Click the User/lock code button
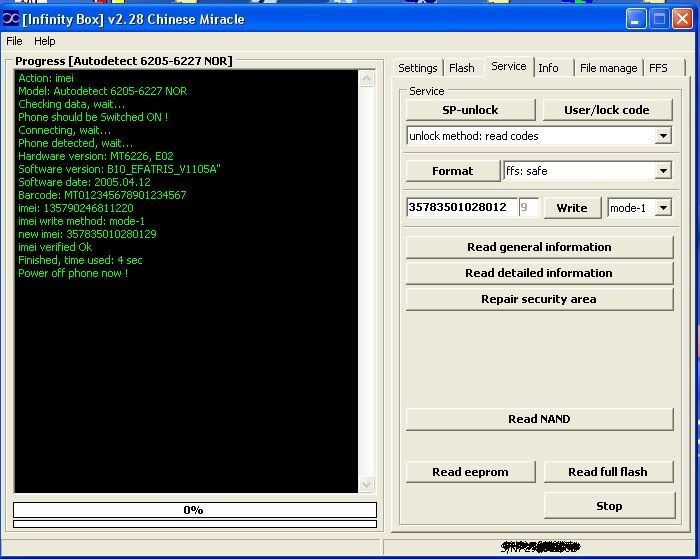The width and height of the screenshot is (700, 559). click(x=607, y=110)
